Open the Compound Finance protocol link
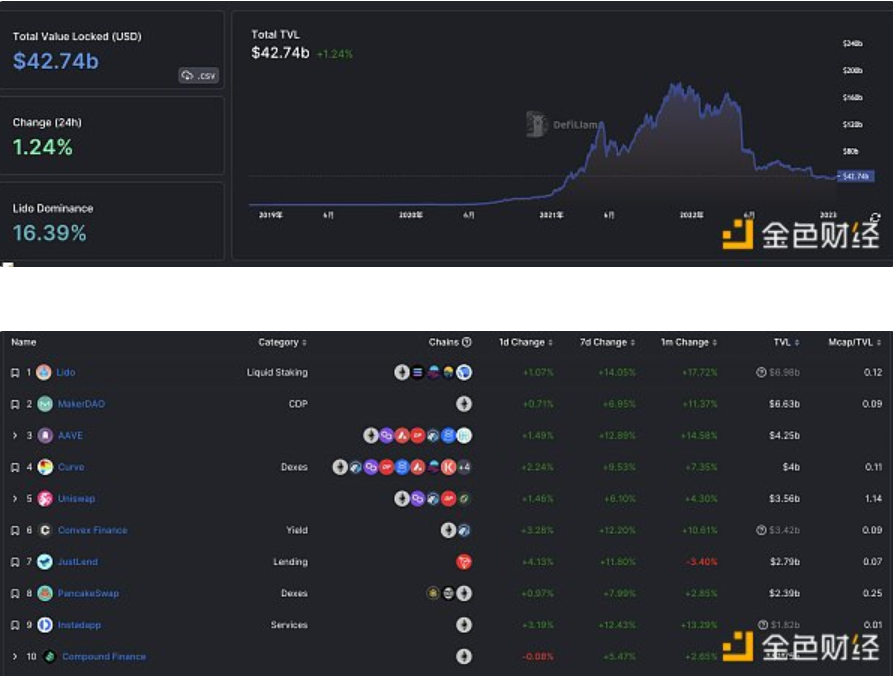The image size is (893, 676). tap(104, 657)
